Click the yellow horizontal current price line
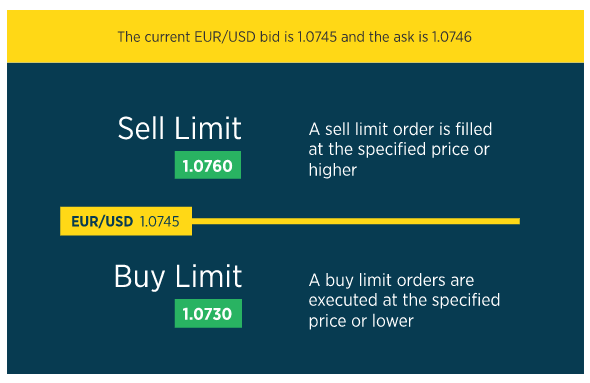This screenshot has width=590, height=383. pos(356,221)
